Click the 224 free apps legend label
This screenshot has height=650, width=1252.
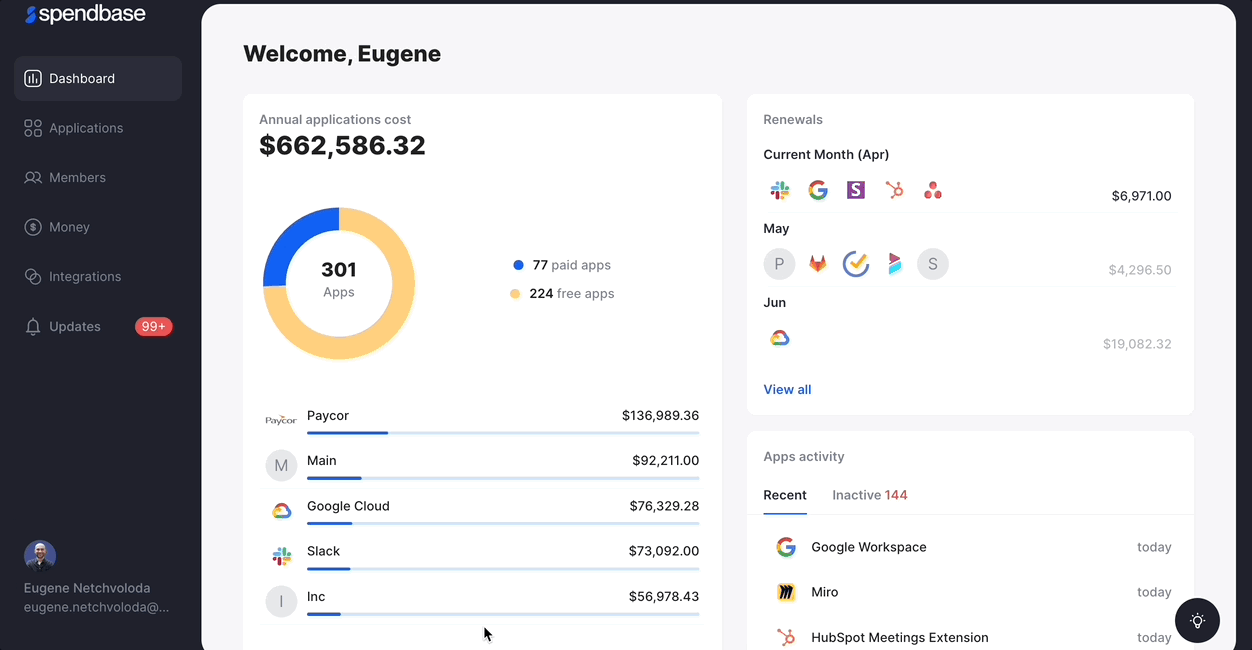point(571,294)
